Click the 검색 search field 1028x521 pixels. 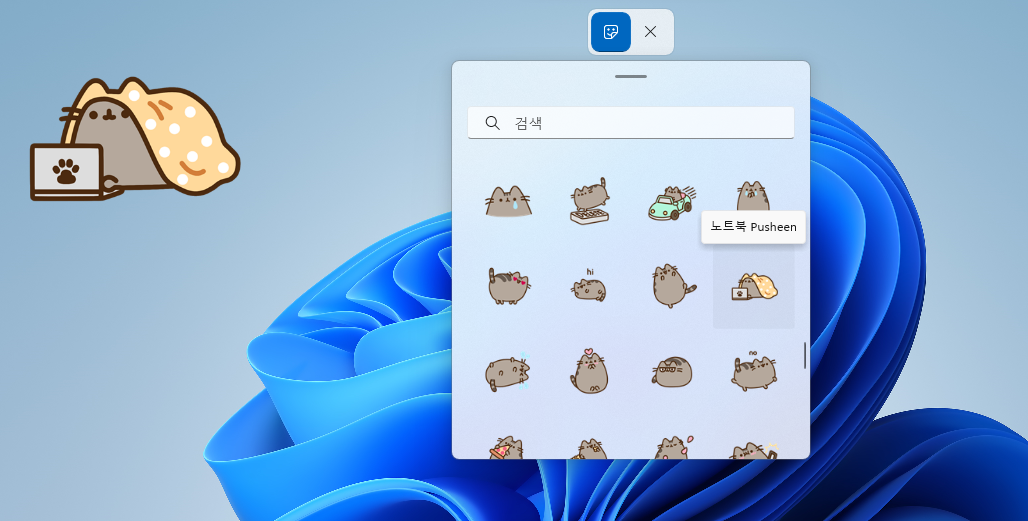coord(631,123)
